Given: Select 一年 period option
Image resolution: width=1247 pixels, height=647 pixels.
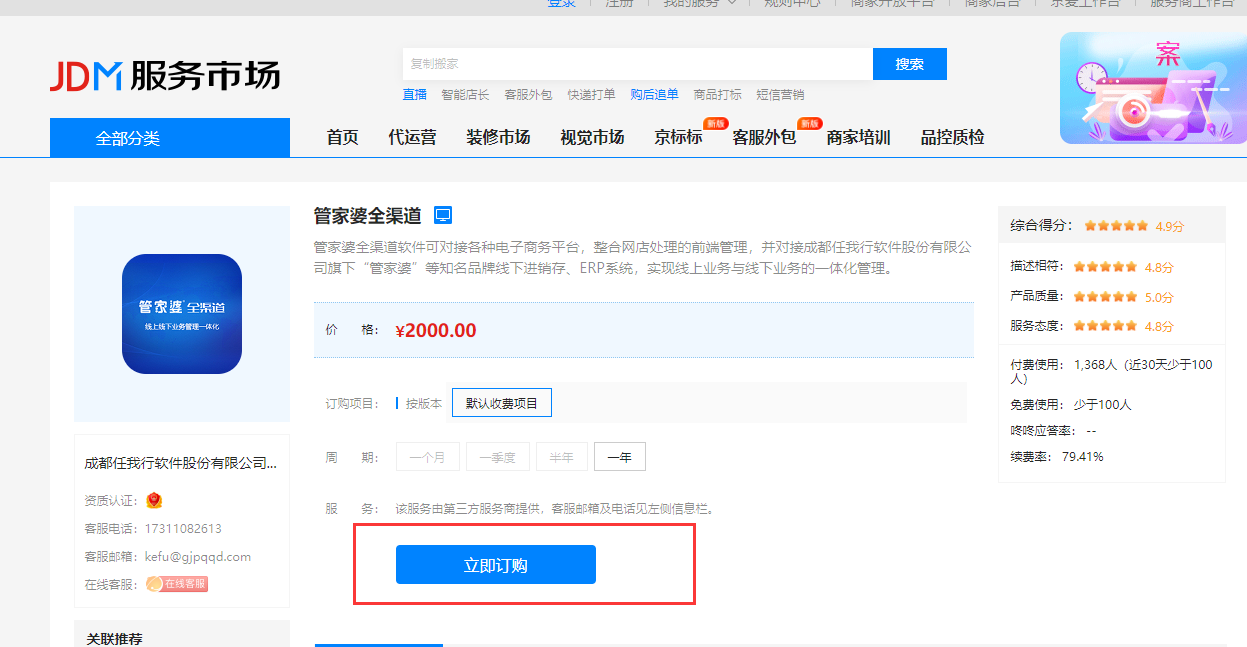Looking at the screenshot, I should (x=620, y=457).
